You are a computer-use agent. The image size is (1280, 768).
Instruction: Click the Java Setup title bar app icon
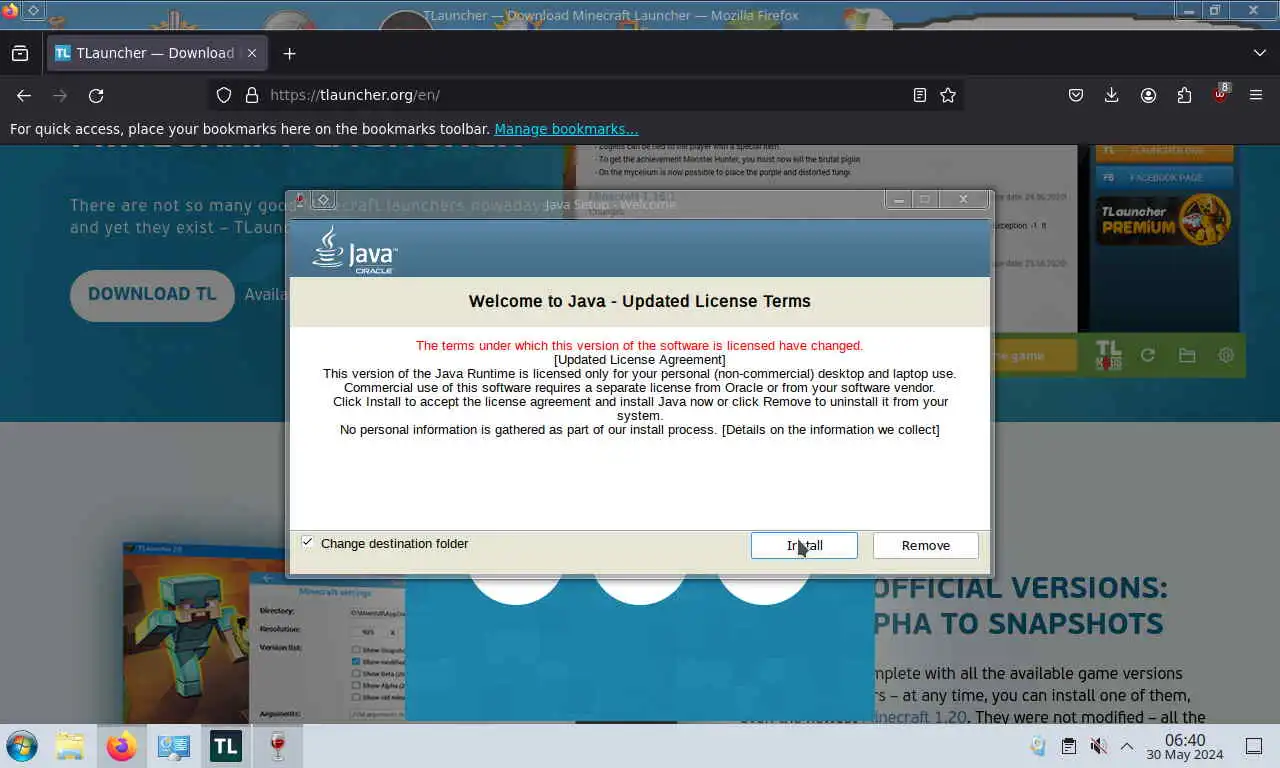click(299, 199)
